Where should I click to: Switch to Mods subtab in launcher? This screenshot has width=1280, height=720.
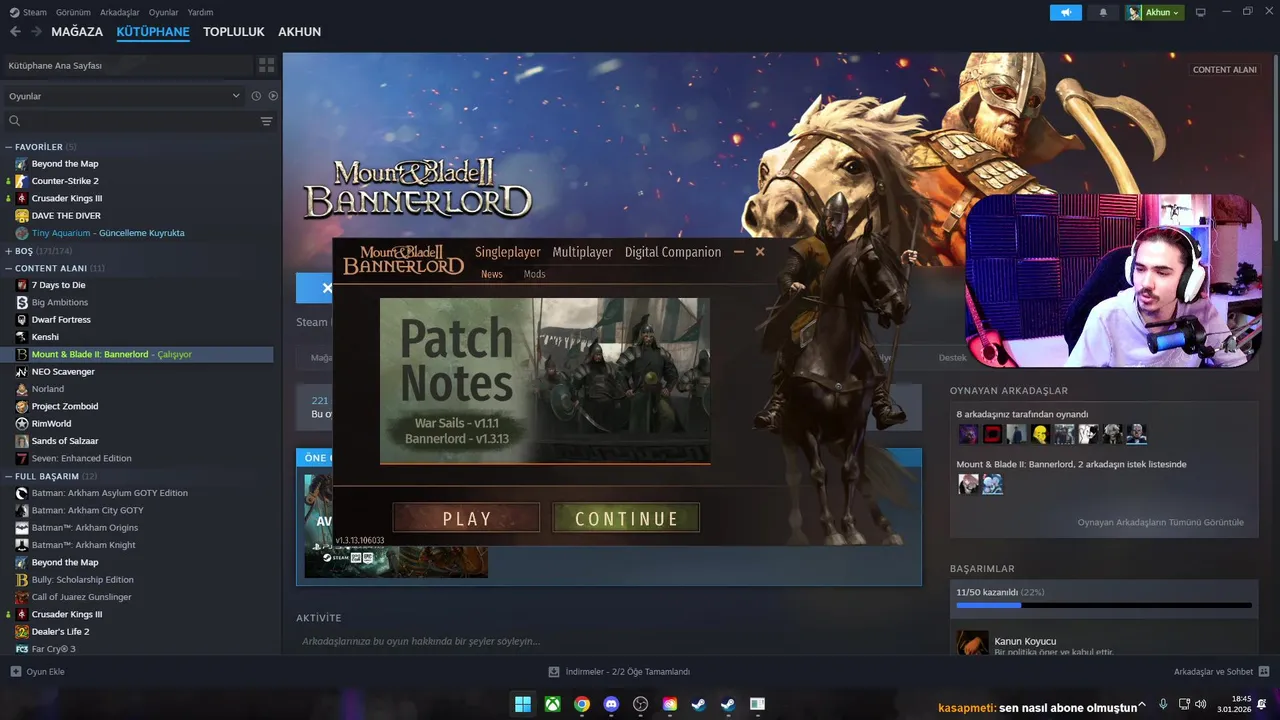pos(535,274)
